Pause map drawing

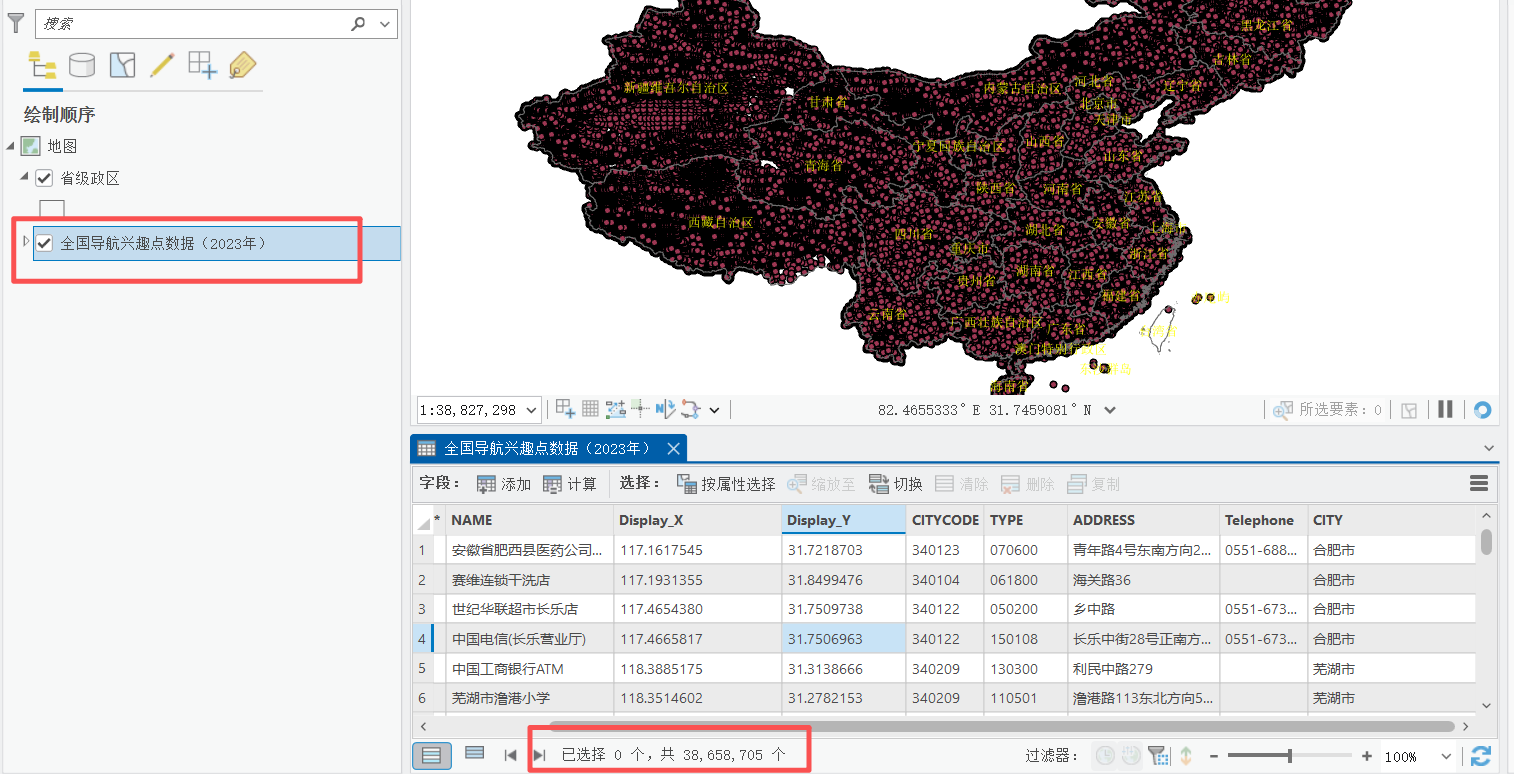(x=1445, y=409)
